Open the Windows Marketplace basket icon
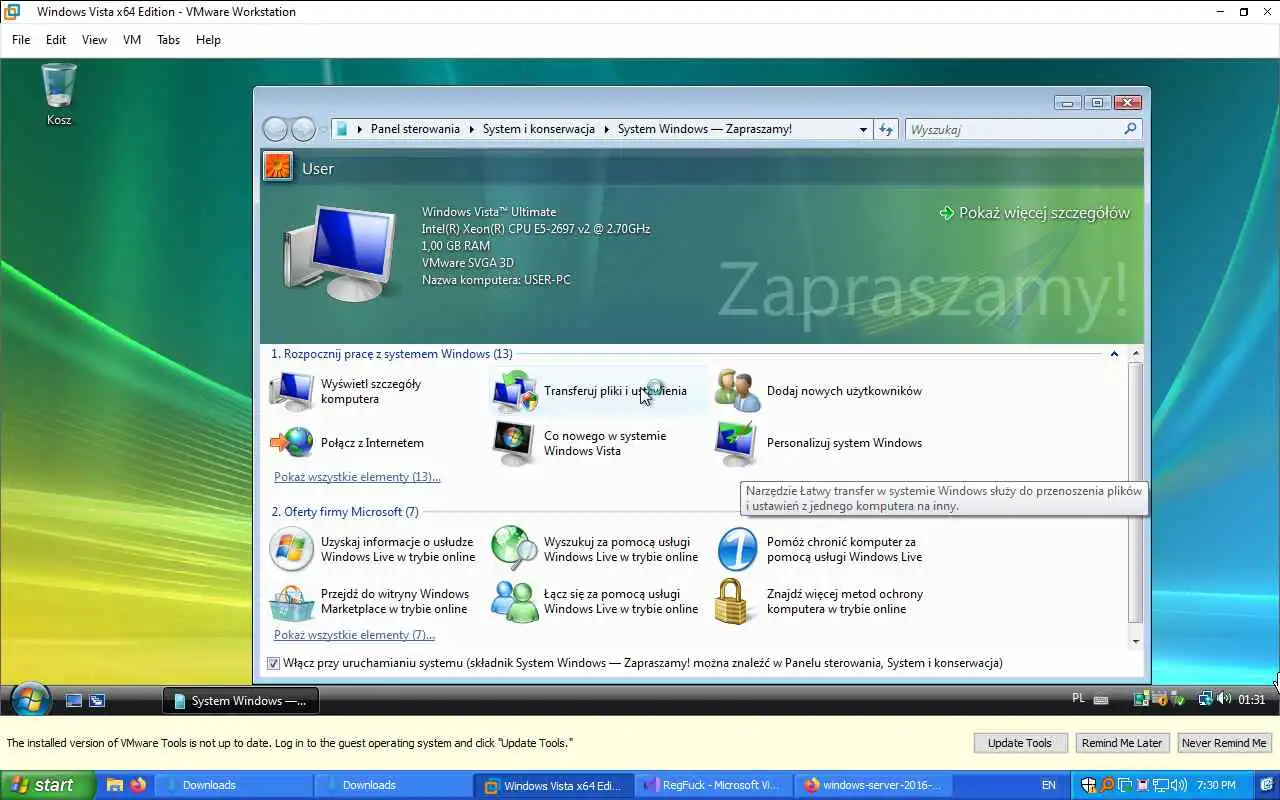Image resolution: width=1280 pixels, height=800 pixels. tap(292, 601)
